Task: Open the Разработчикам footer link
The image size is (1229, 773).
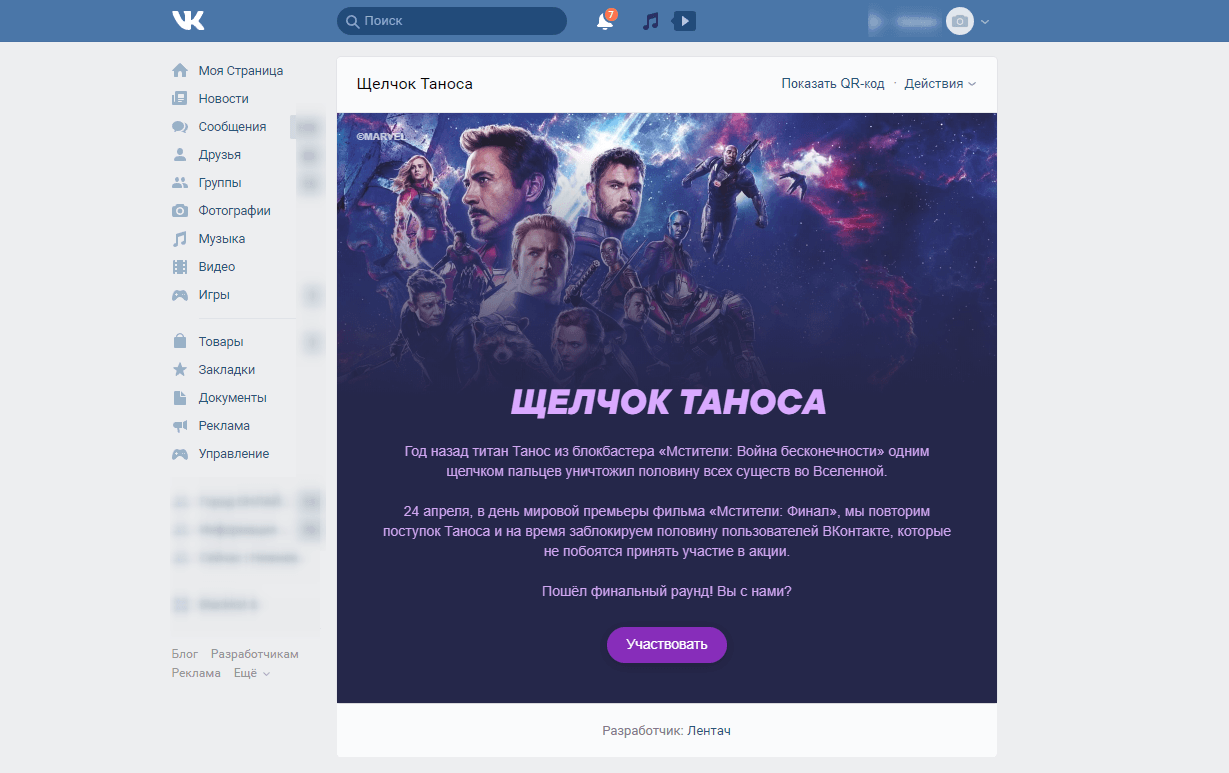Action: (x=255, y=654)
